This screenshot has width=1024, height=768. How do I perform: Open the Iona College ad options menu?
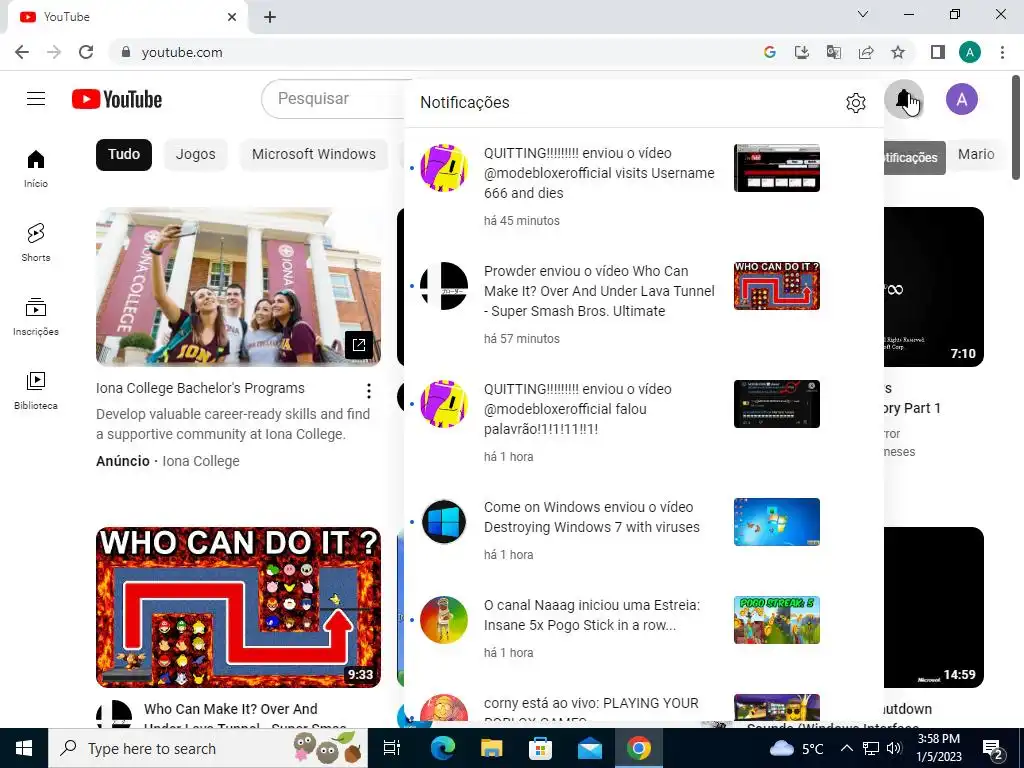click(x=369, y=391)
